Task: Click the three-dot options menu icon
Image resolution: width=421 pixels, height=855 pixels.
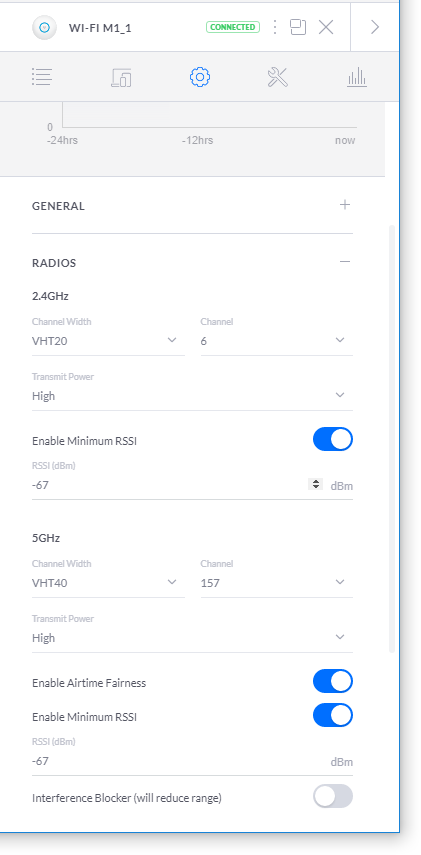Action: [275, 27]
